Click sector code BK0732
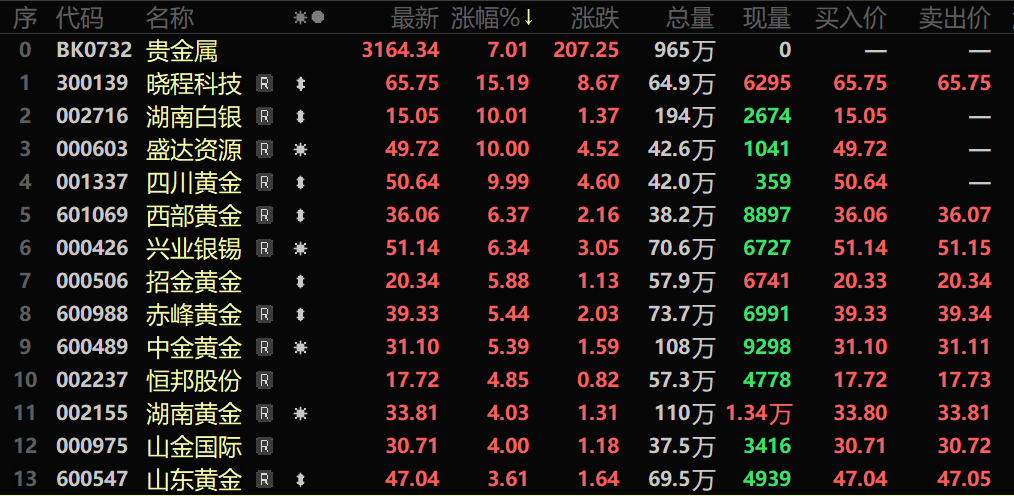Viewport: 1014px width, 496px height. coord(94,50)
